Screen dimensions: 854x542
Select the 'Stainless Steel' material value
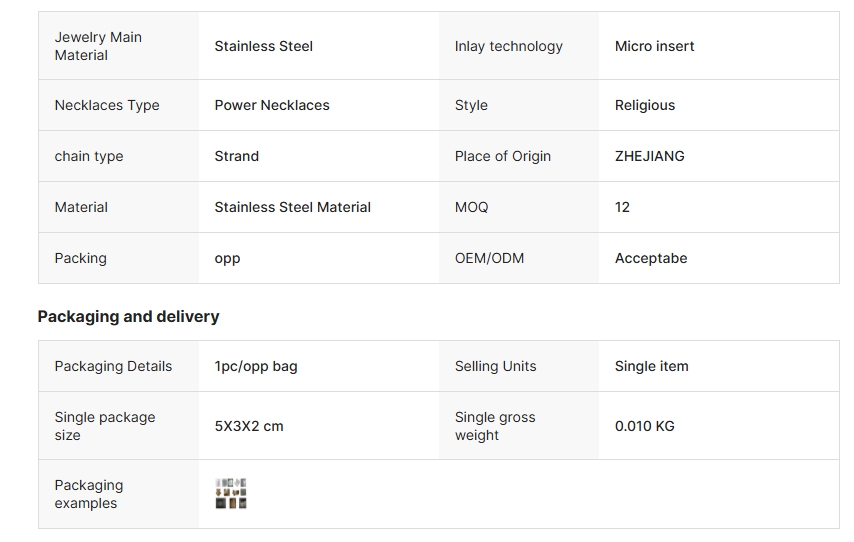pos(263,46)
